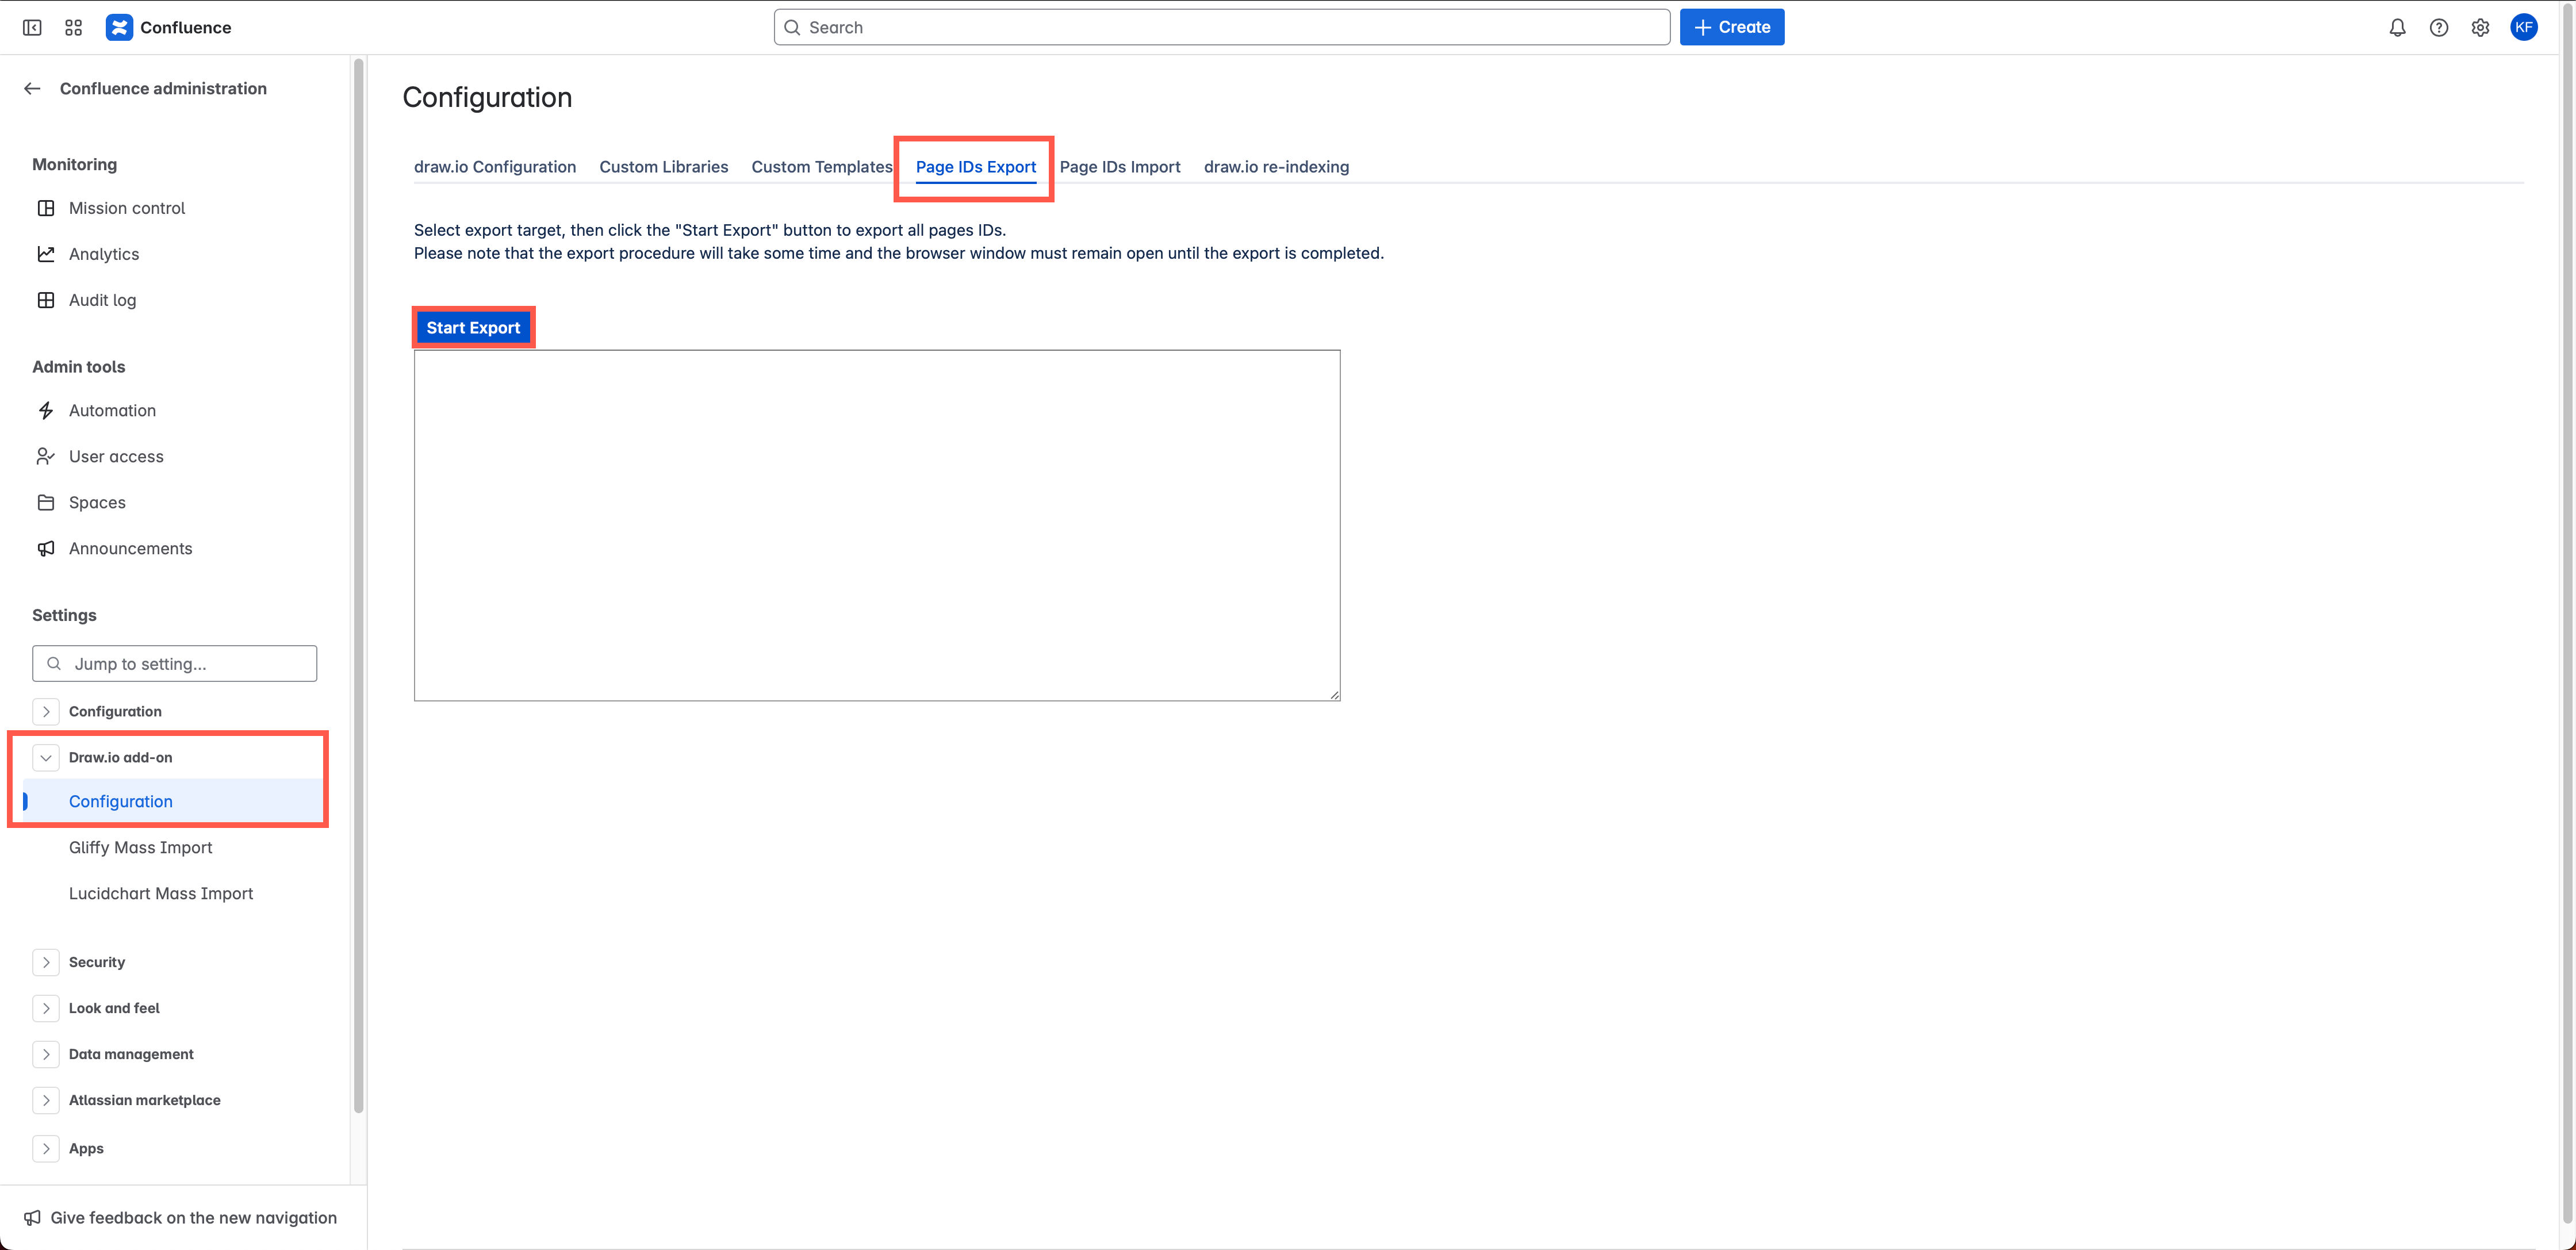This screenshot has height=1250, width=2576.
Task: Open the notifications bell
Action: (2397, 27)
